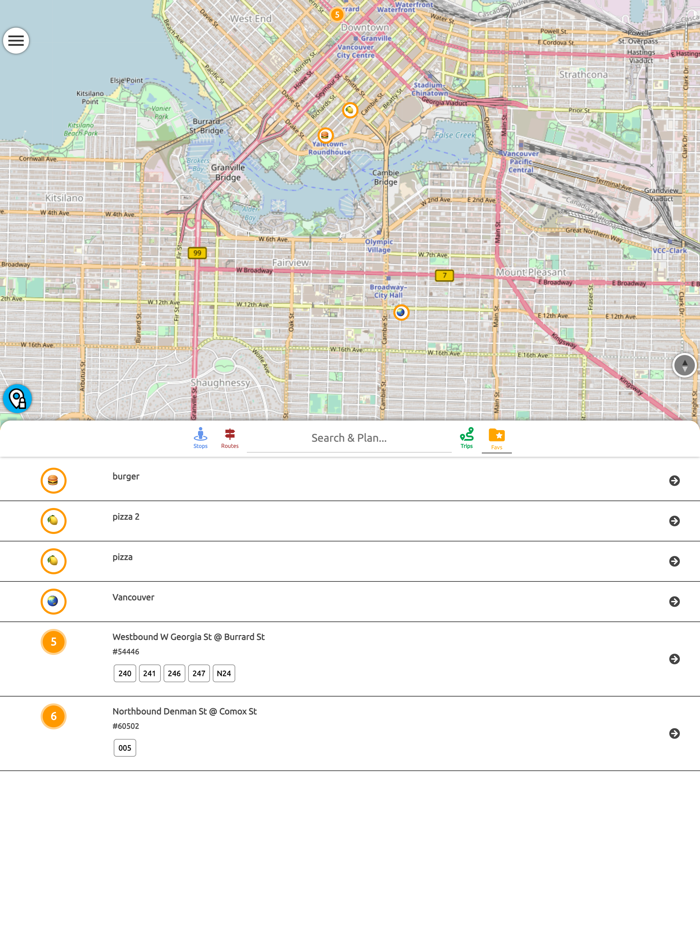Select route 005 chip
This screenshot has height=934, width=700.
pos(125,748)
